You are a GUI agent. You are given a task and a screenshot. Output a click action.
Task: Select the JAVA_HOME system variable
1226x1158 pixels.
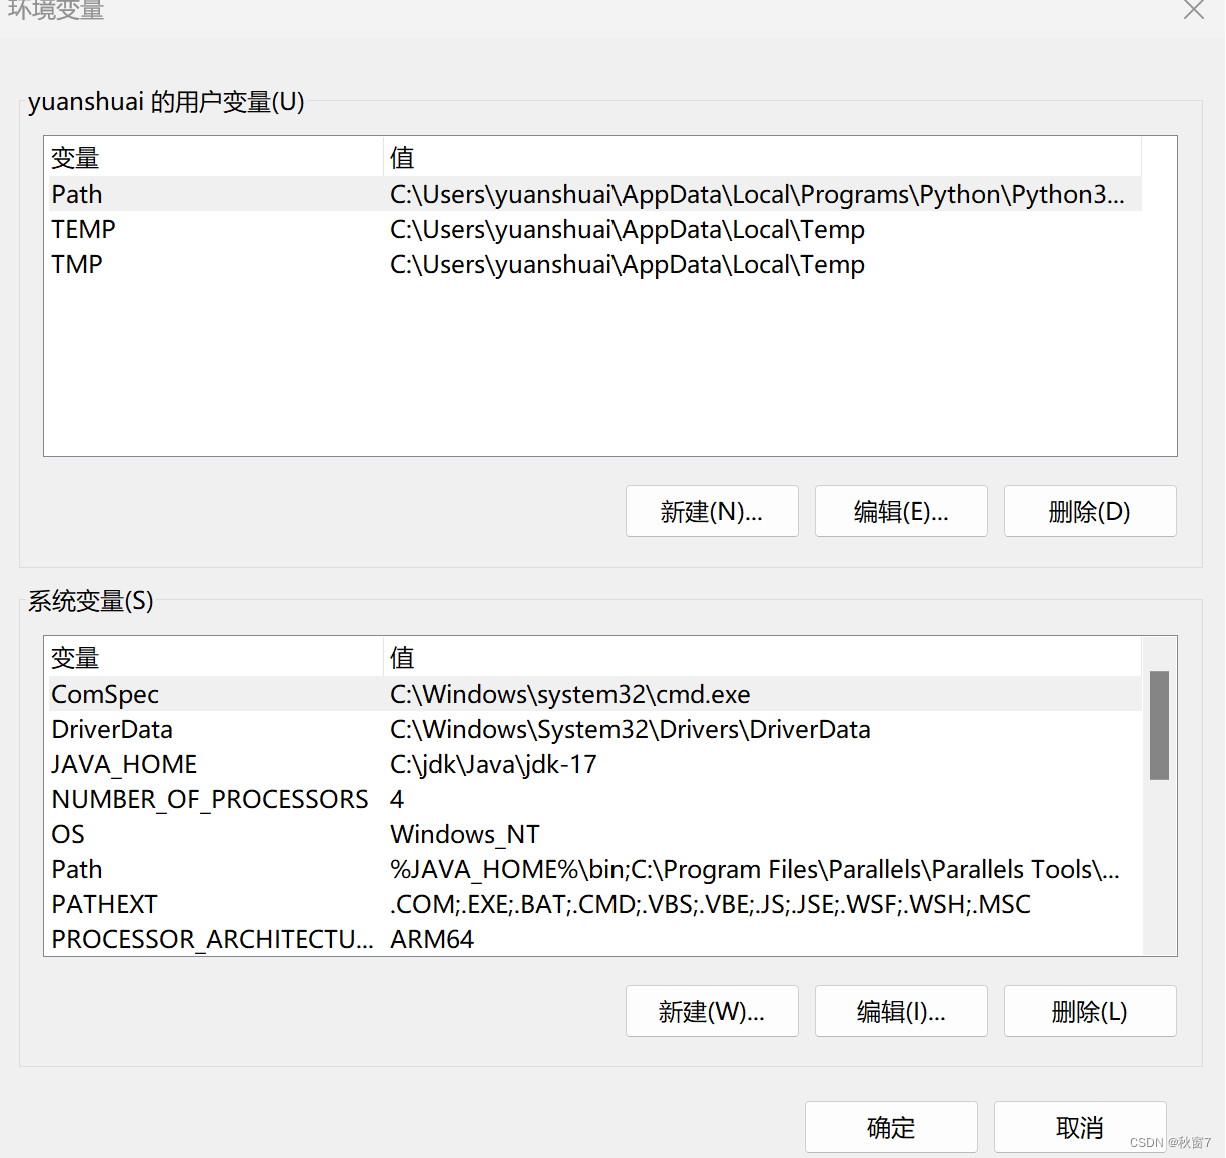(595, 764)
